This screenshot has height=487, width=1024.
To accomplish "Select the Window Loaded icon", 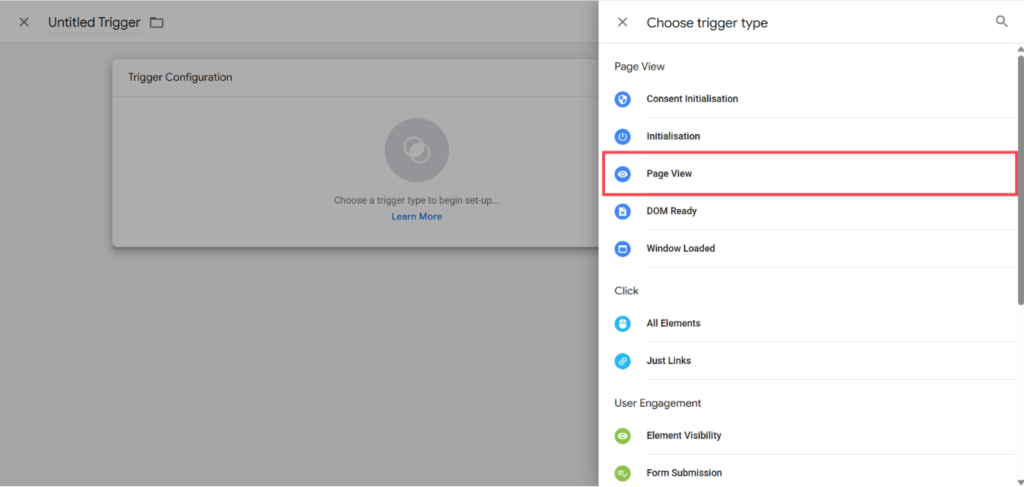I will [x=622, y=249].
